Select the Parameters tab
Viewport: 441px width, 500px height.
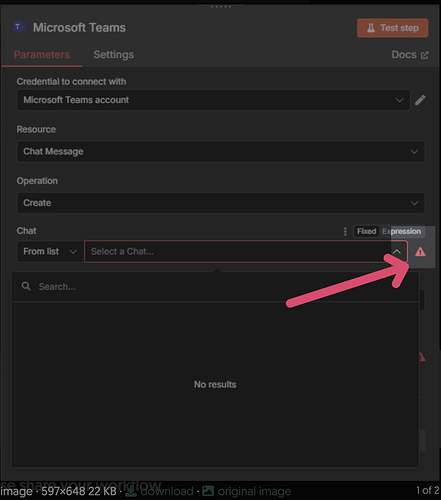click(x=42, y=55)
